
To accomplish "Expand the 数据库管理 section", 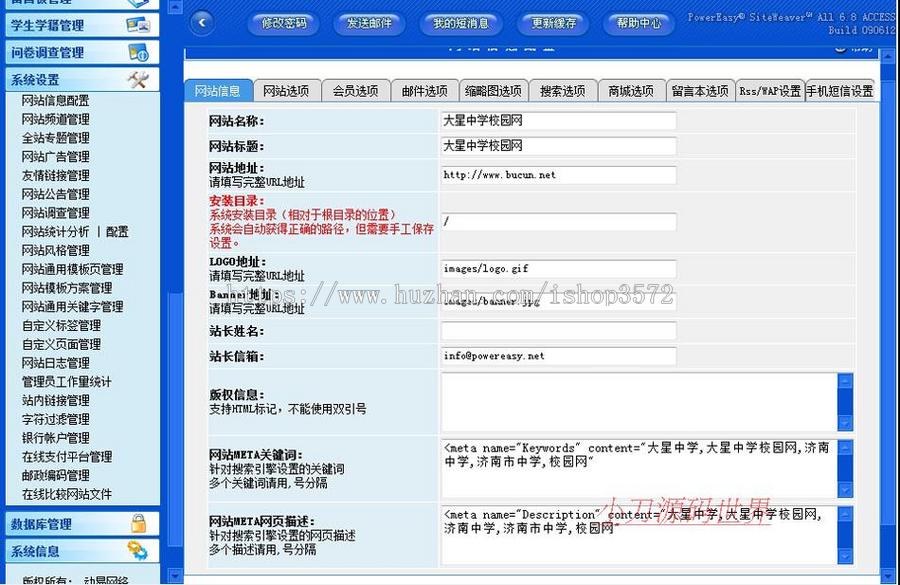I will 83,524.
